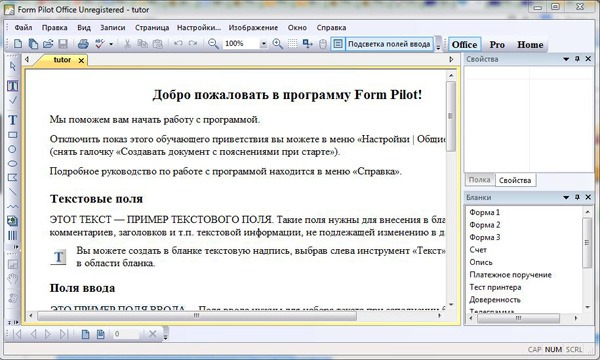Open the zoom level dropdown
The image size is (600, 360).
tap(264, 44)
